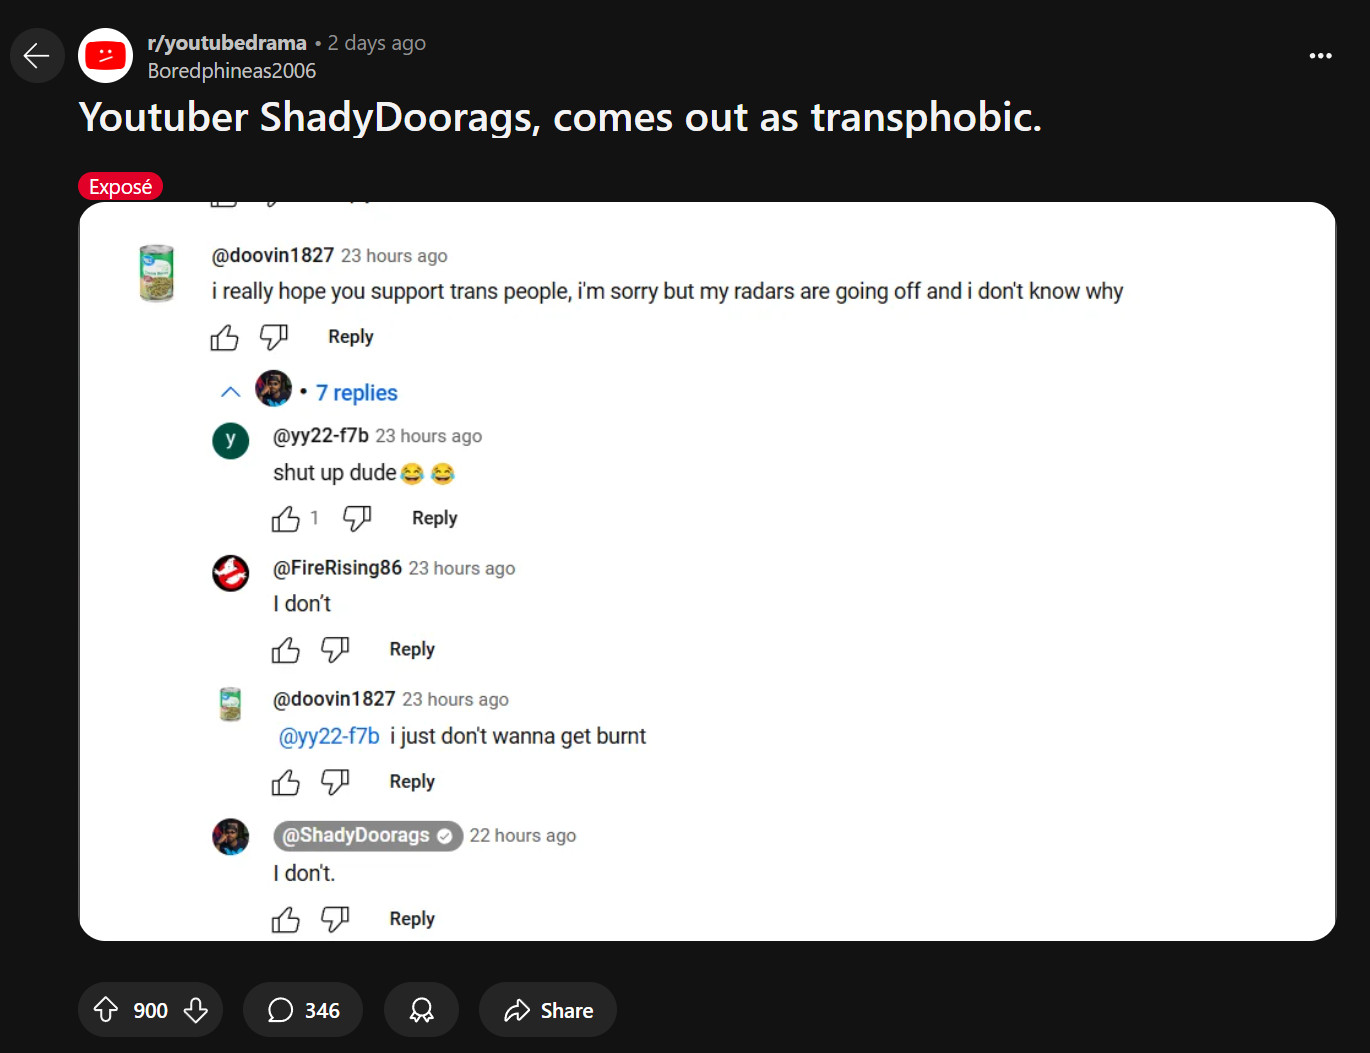The height and width of the screenshot is (1053, 1370).
Task: Go back using the left arrow button
Action: click(37, 56)
